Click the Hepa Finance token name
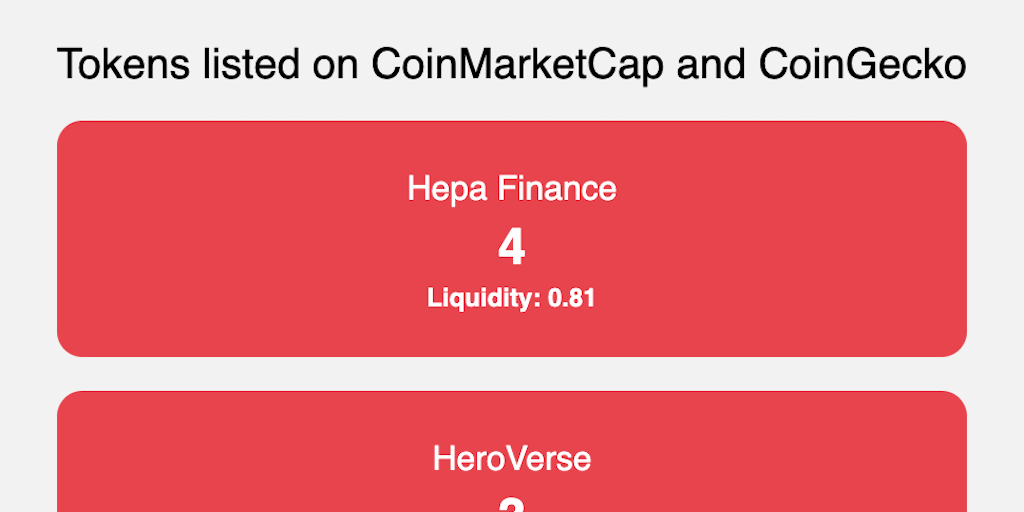Image resolution: width=1024 pixels, height=512 pixels. 512,188
